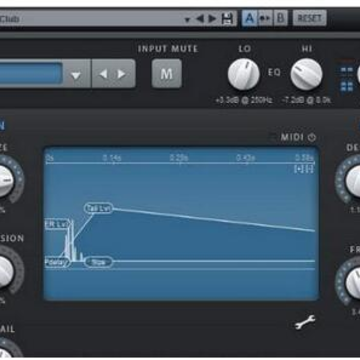
Task: Open the preset list dropdown arrow in top bar
Action: 187,20
